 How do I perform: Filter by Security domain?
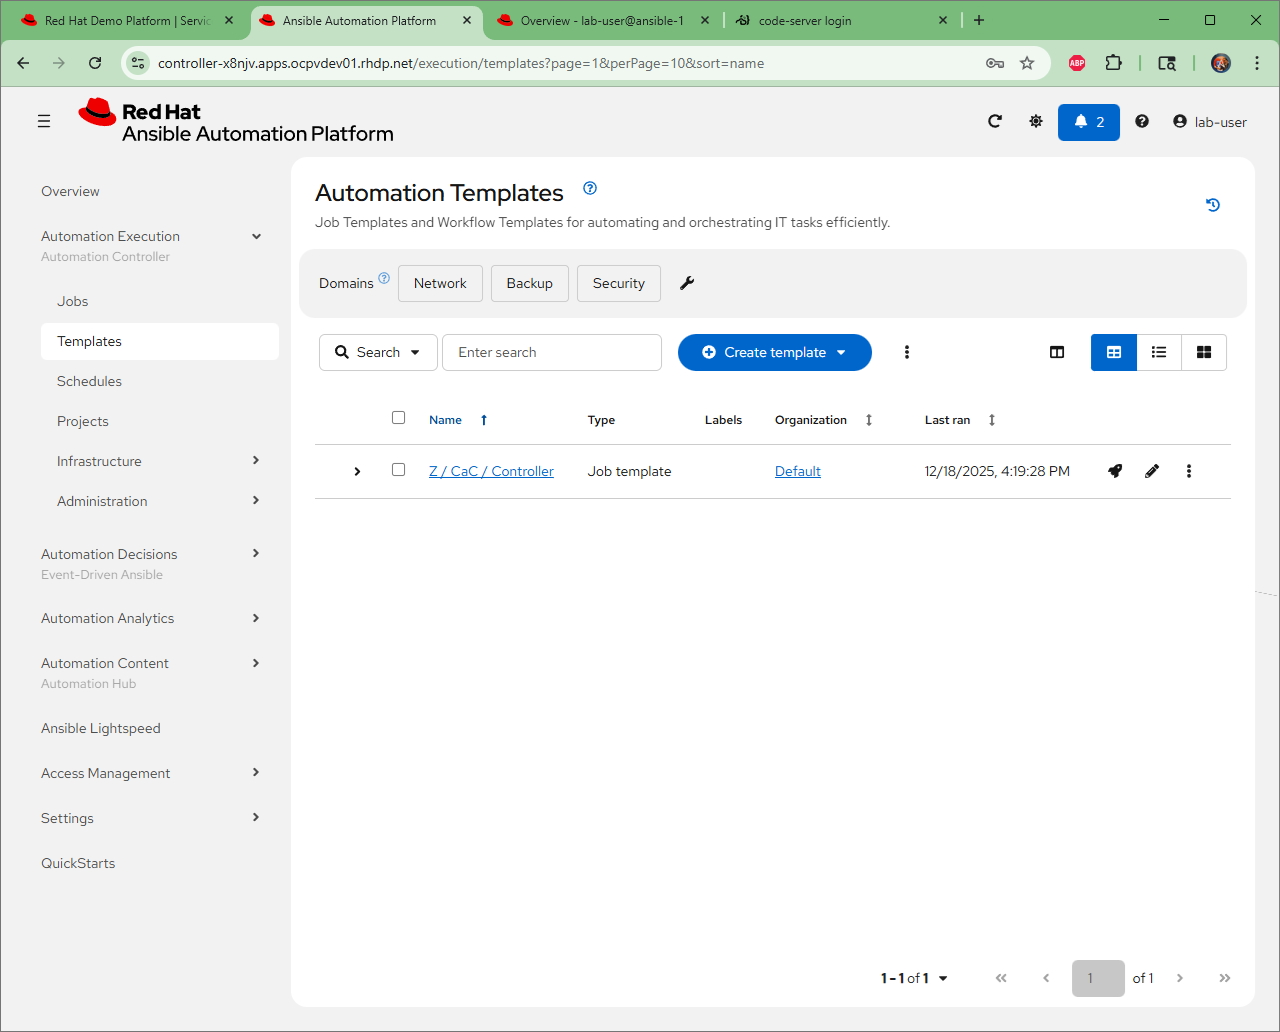pos(618,283)
